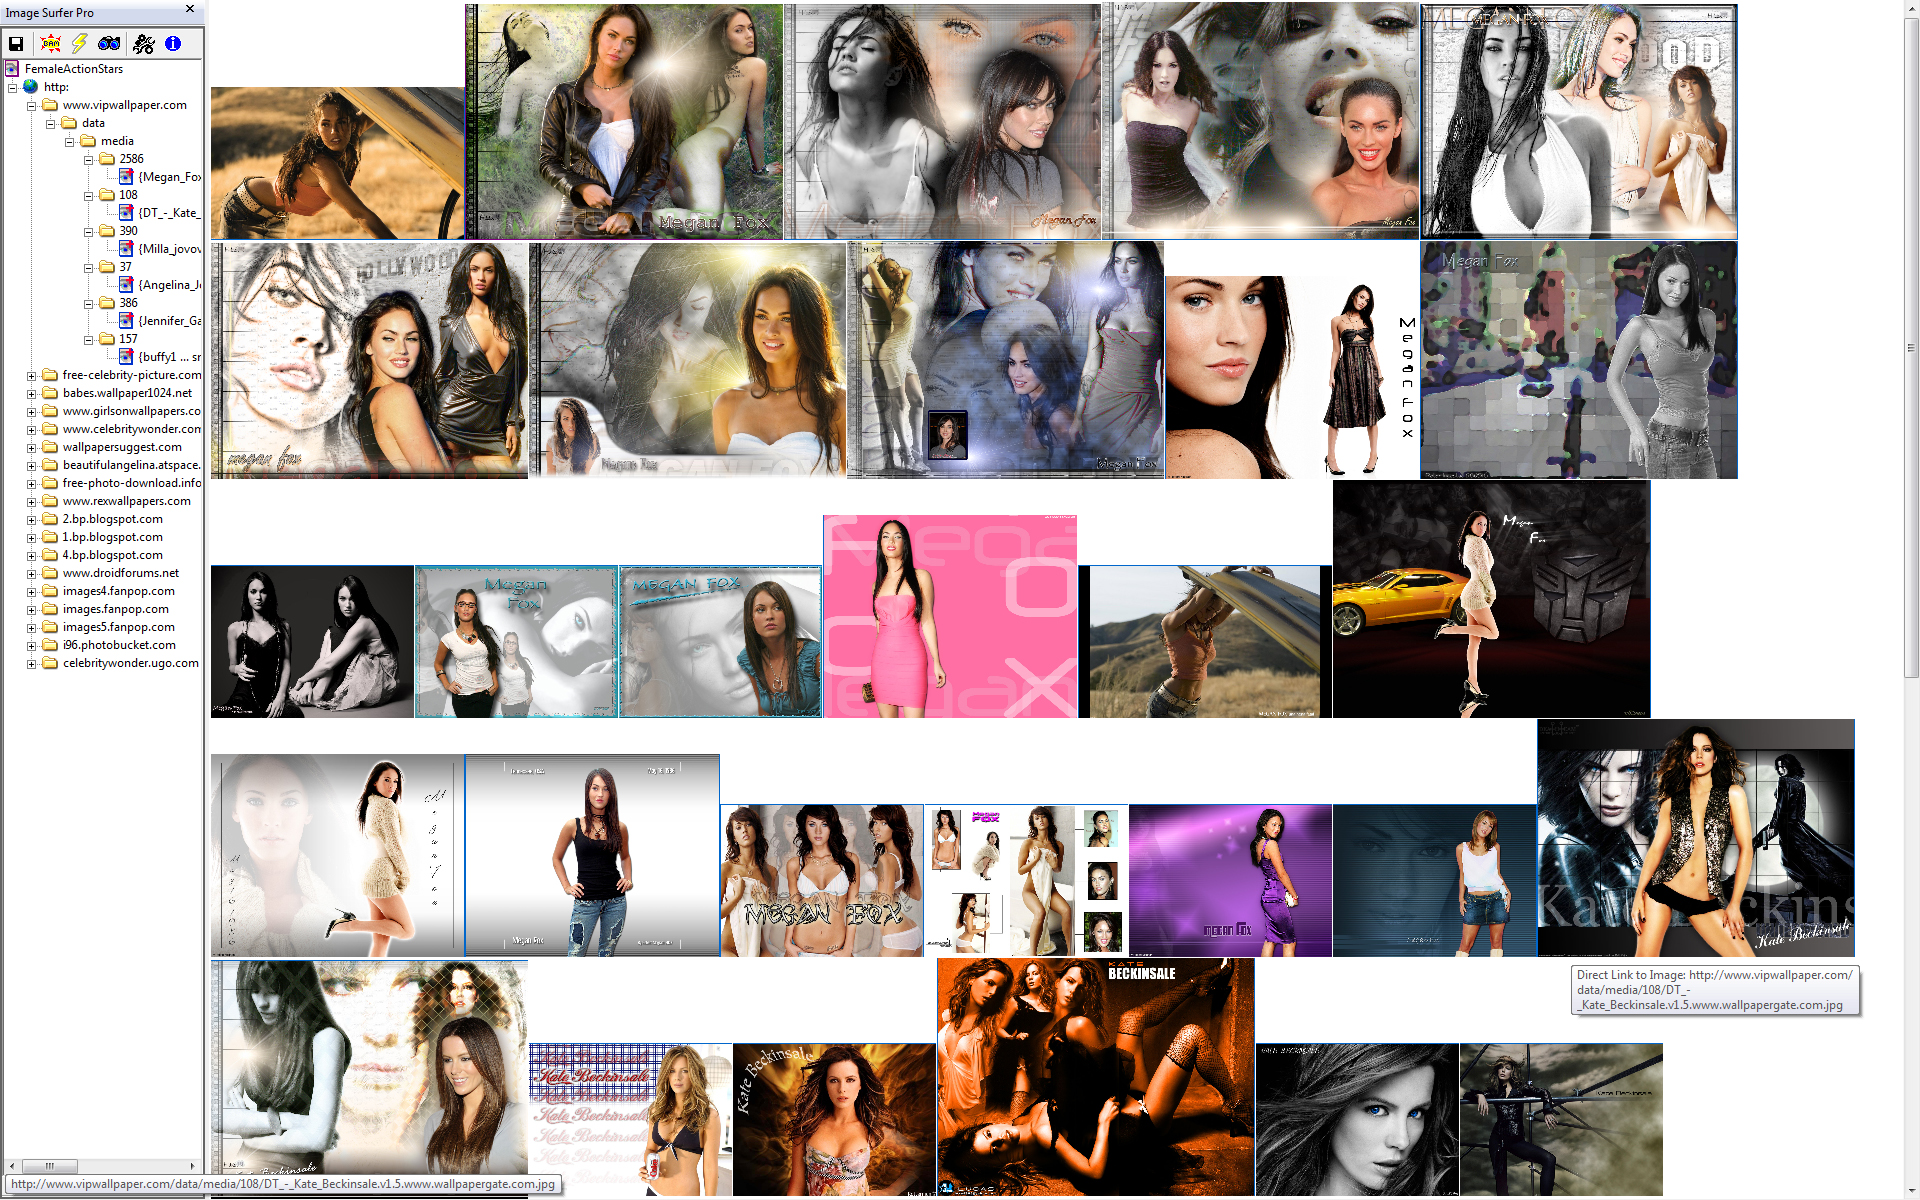Select www.celebritywonder.com tree entry
The width and height of the screenshot is (1920, 1200).
(x=131, y=429)
